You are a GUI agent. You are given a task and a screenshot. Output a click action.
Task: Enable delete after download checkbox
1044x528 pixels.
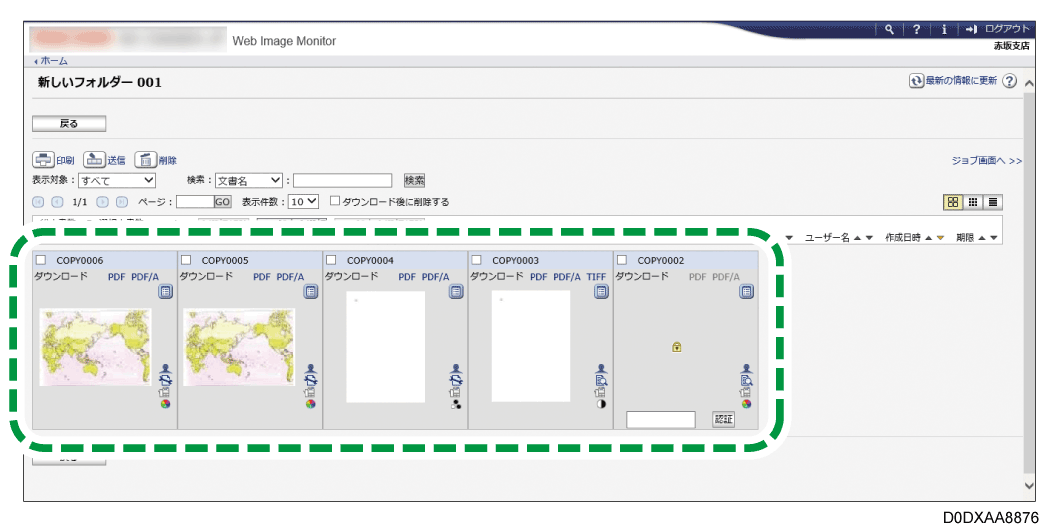click(x=336, y=201)
